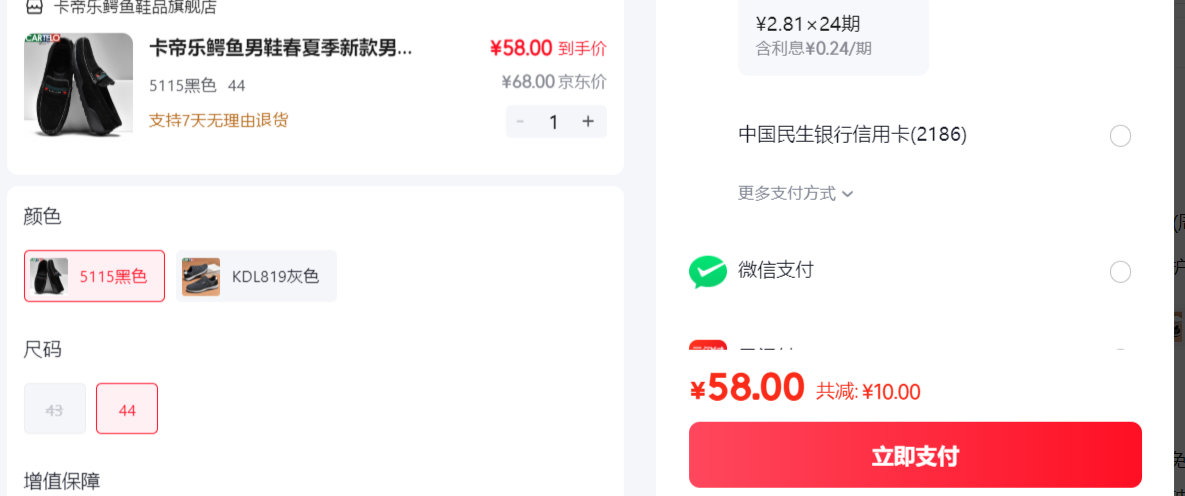Expand 更多支付方式 payment options
The width and height of the screenshot is (1185, 496).
point(796,194)
